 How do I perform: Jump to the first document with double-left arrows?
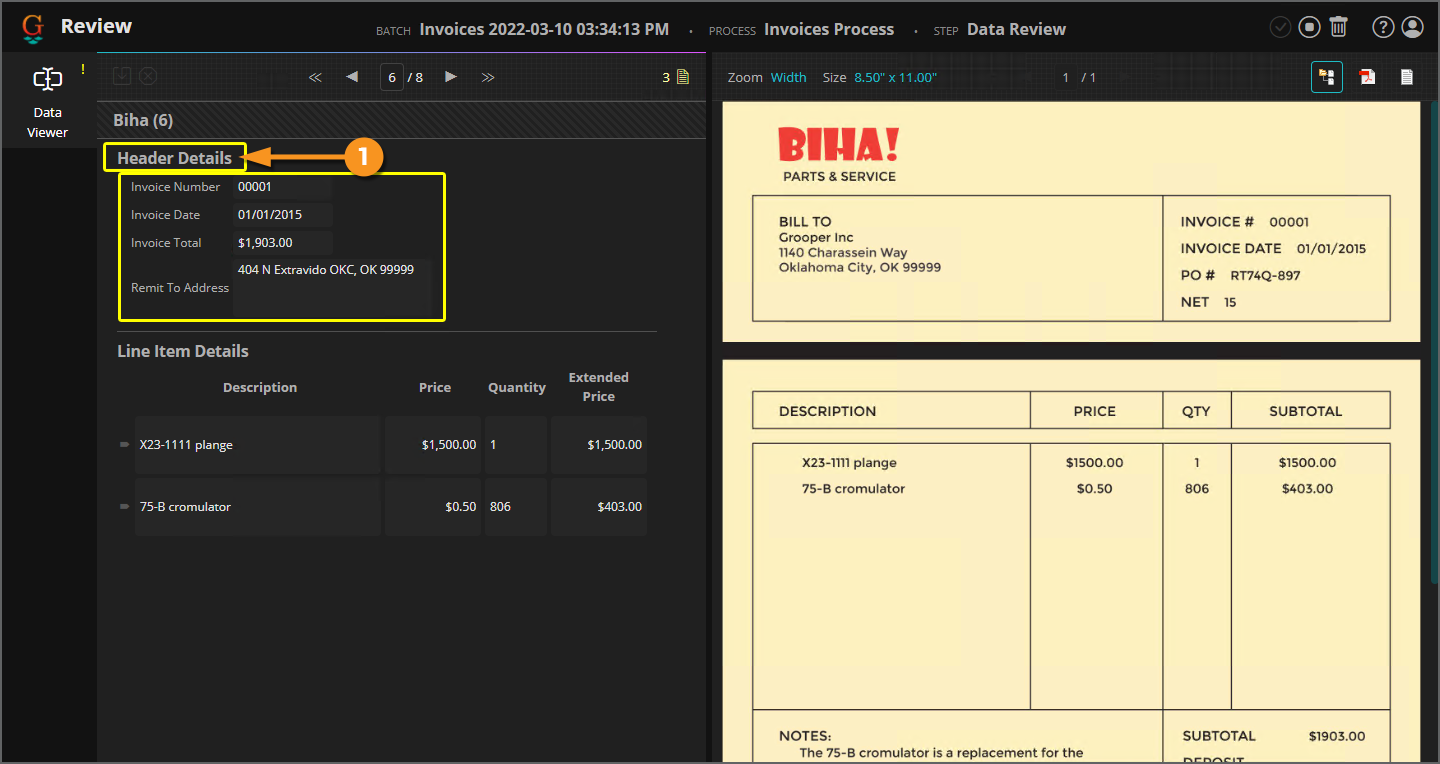tap(315, 77)
